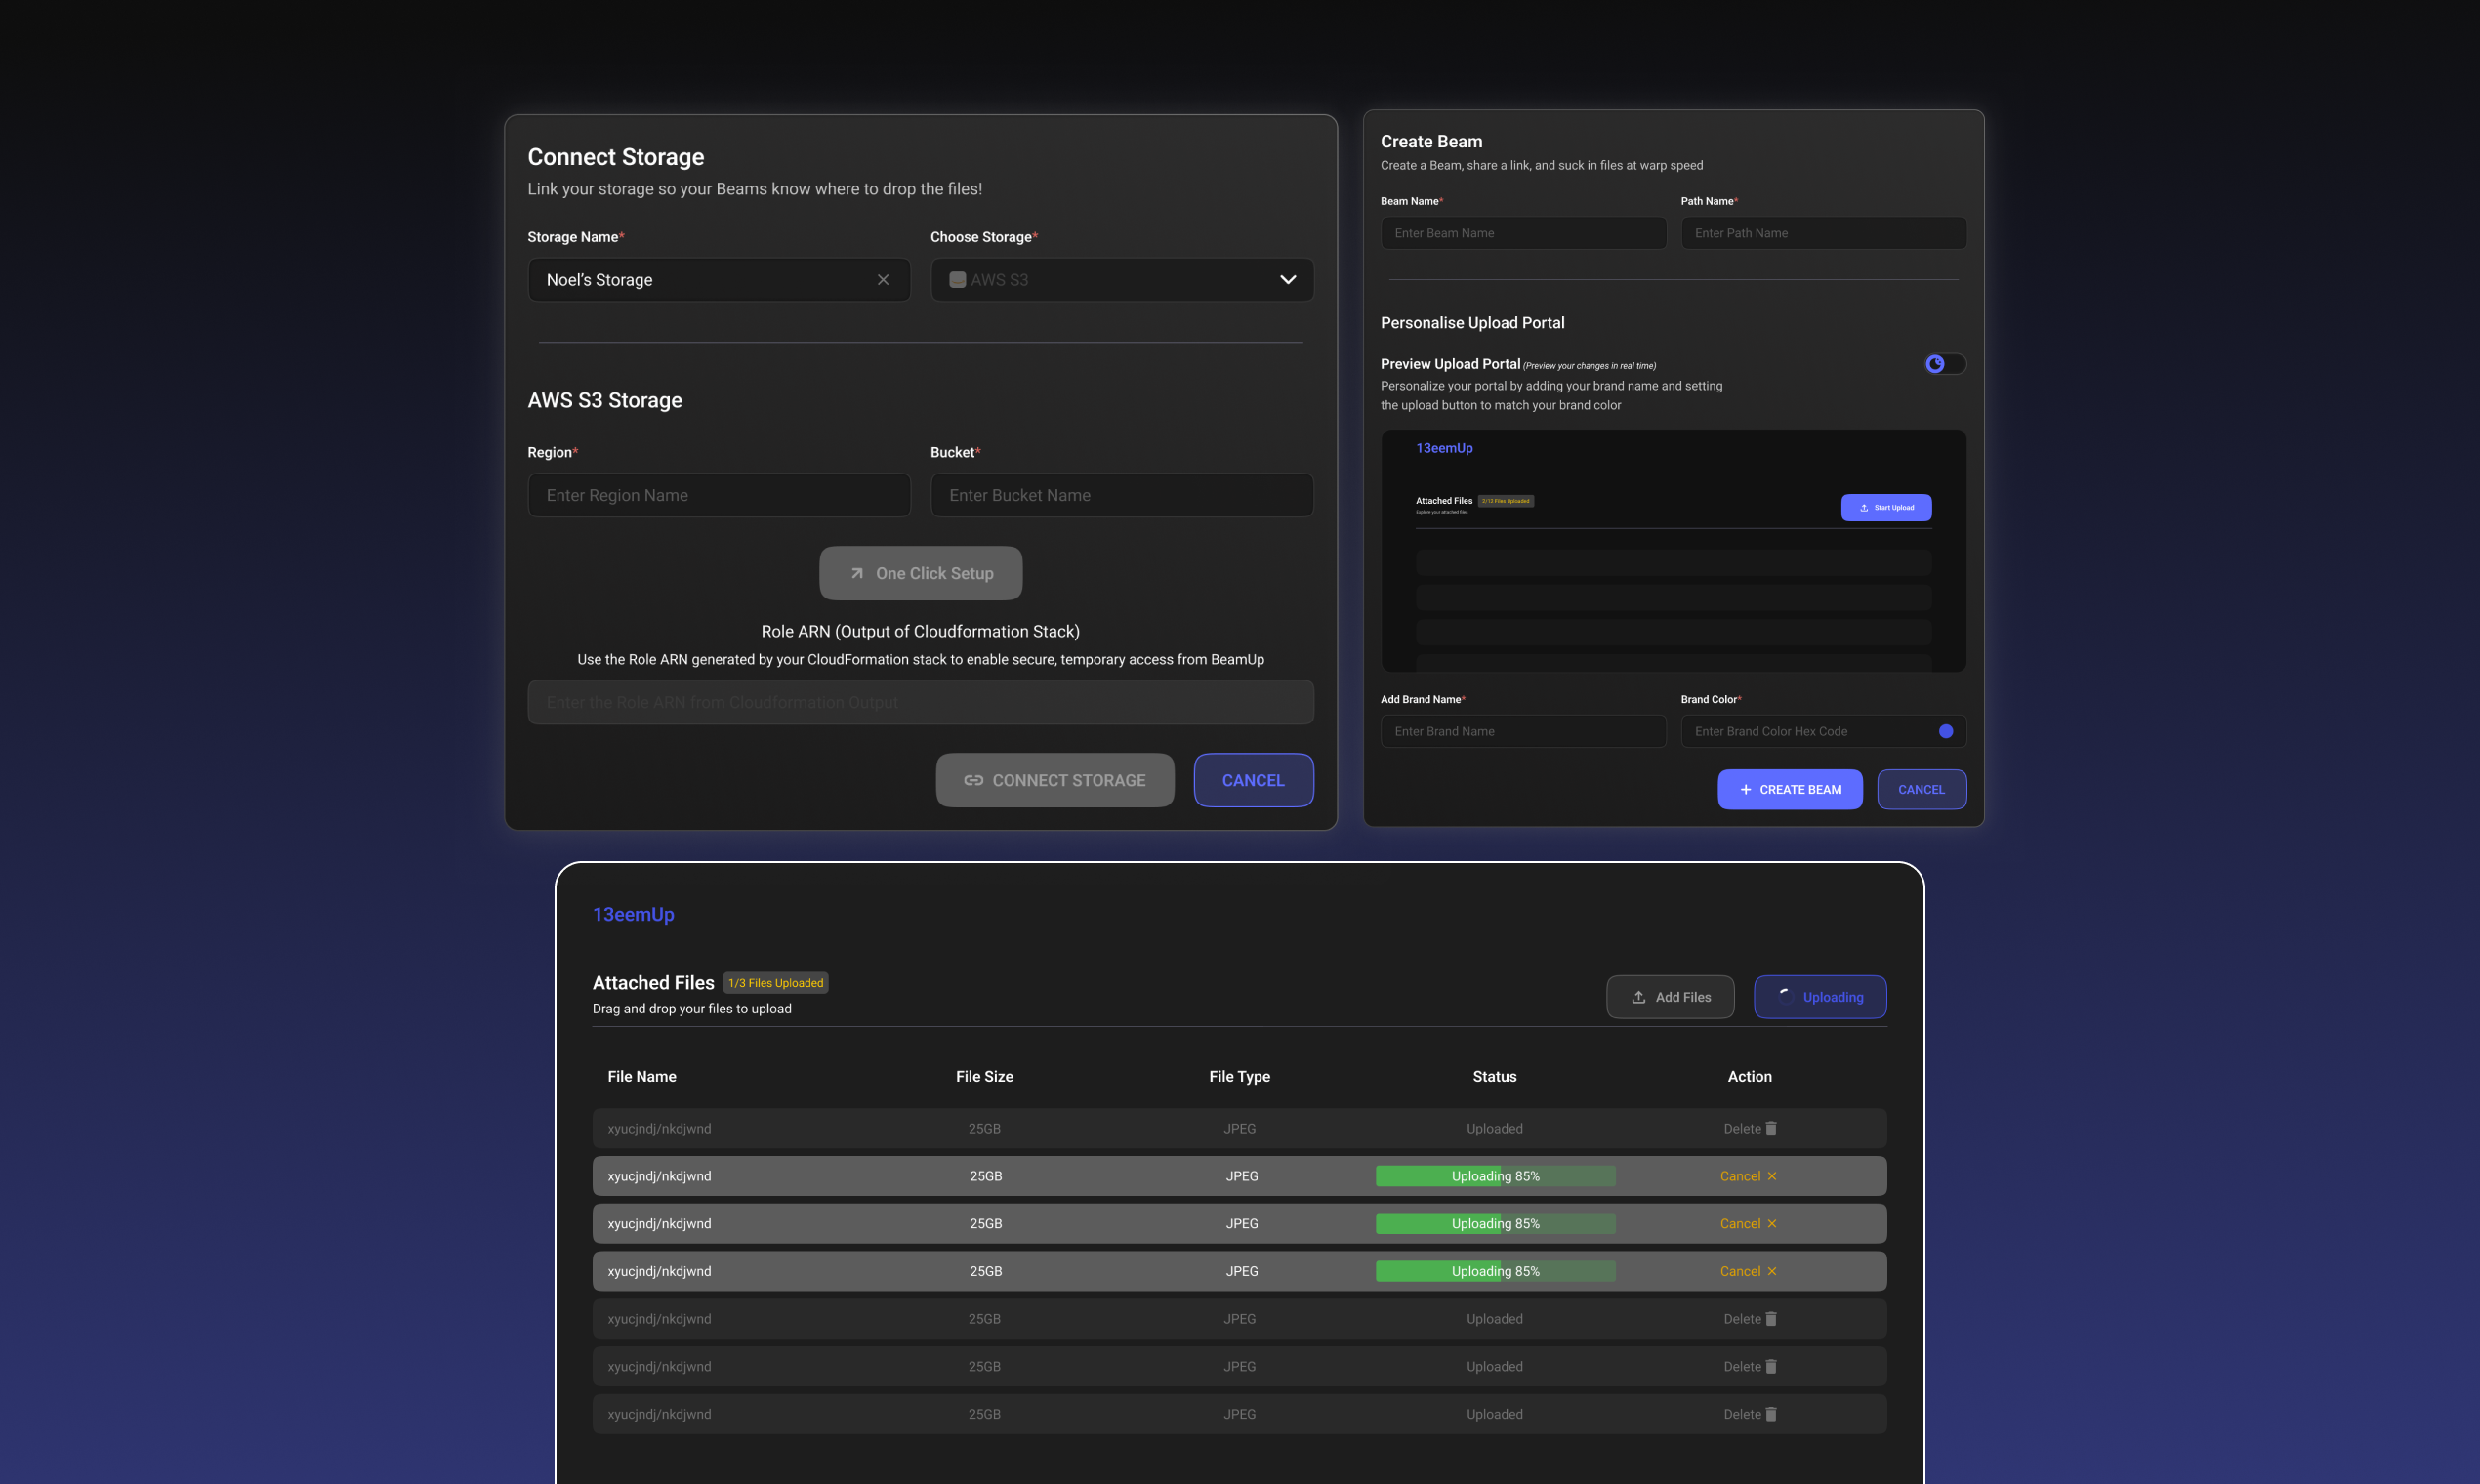The image size is (2480, 1484).
Task: Toggle the Preview Upload Portal switch
Action: coord(1945,364)
